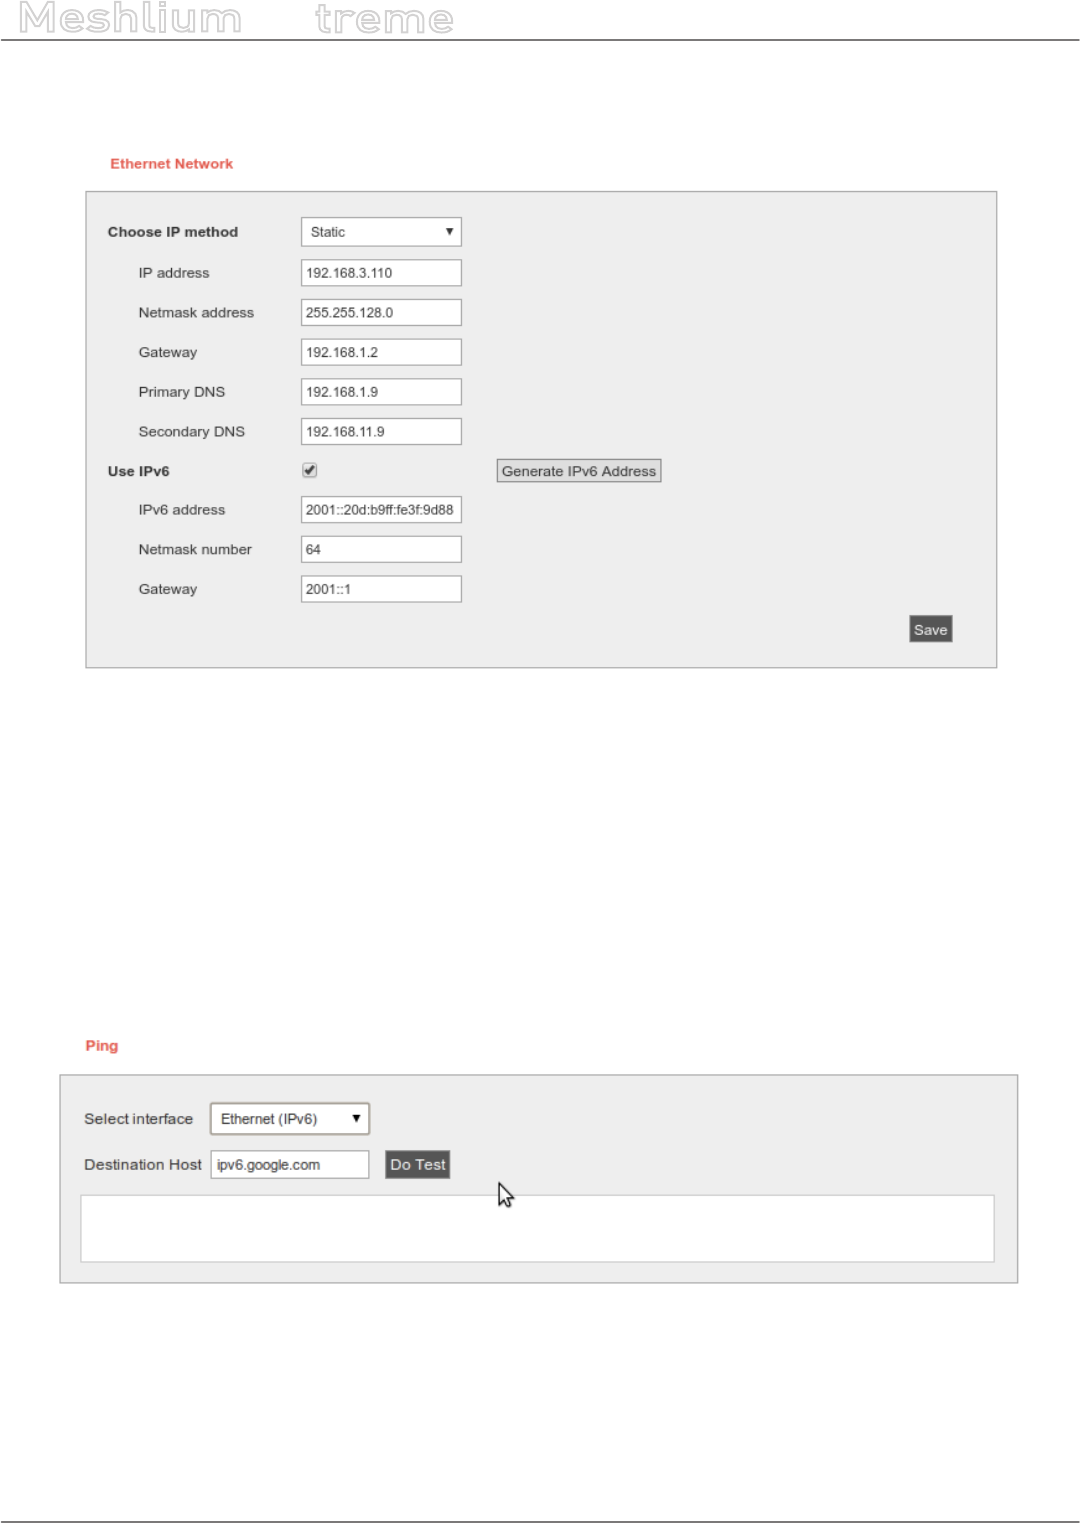The image size is (1080, 1523).
Task: Click the IPv4 Gateway field 192.168.1.2
Action: tap(381, 352)
